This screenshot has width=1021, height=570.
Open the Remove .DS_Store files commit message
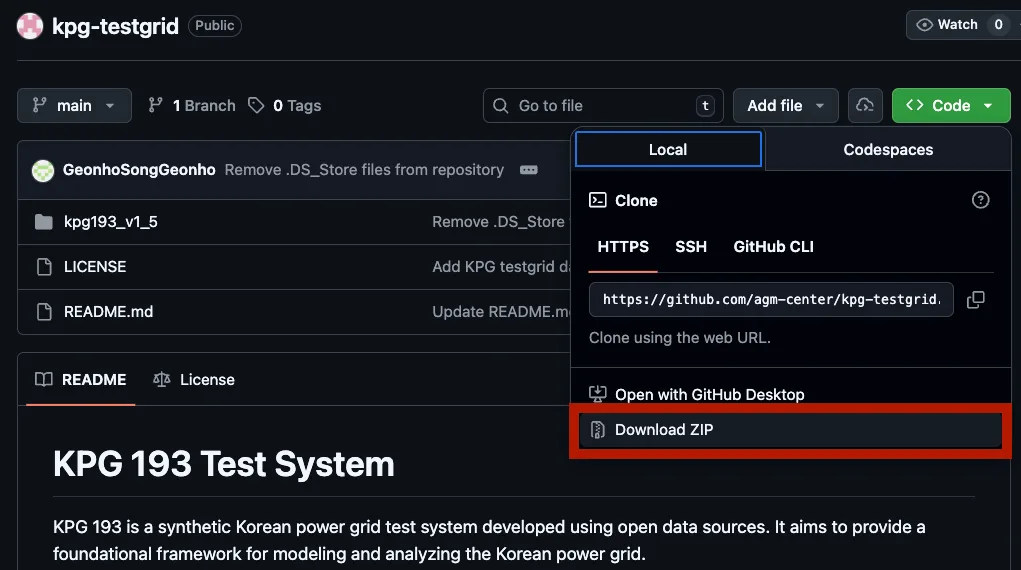(364, 170)
